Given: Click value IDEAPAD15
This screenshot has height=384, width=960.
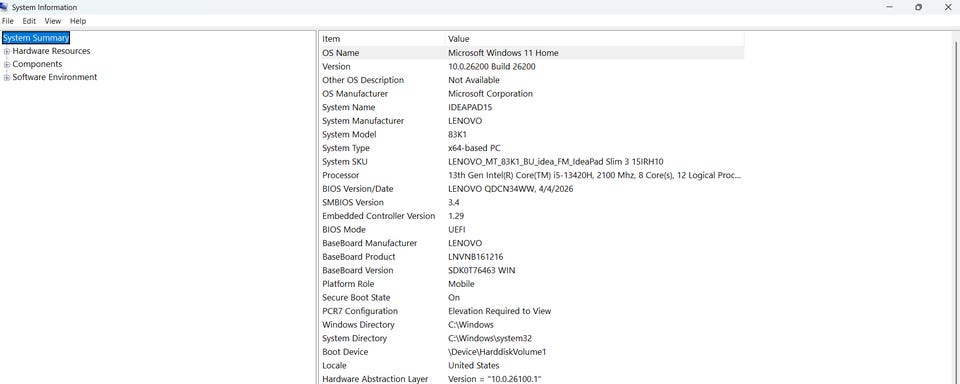Looking at the screenshot, I should tap(470, 107).
